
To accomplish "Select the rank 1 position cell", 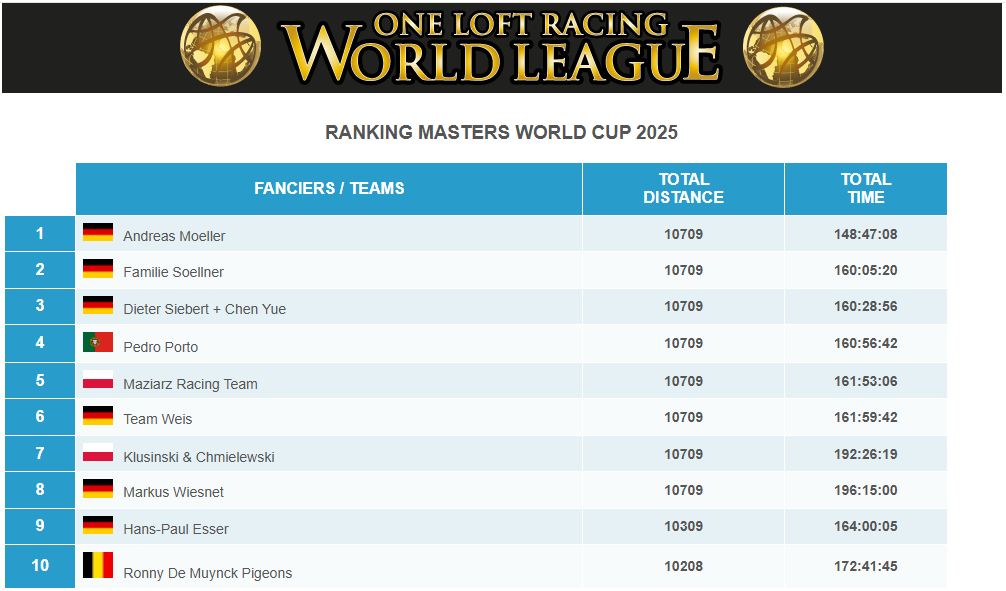I will [x=40, y=234].
